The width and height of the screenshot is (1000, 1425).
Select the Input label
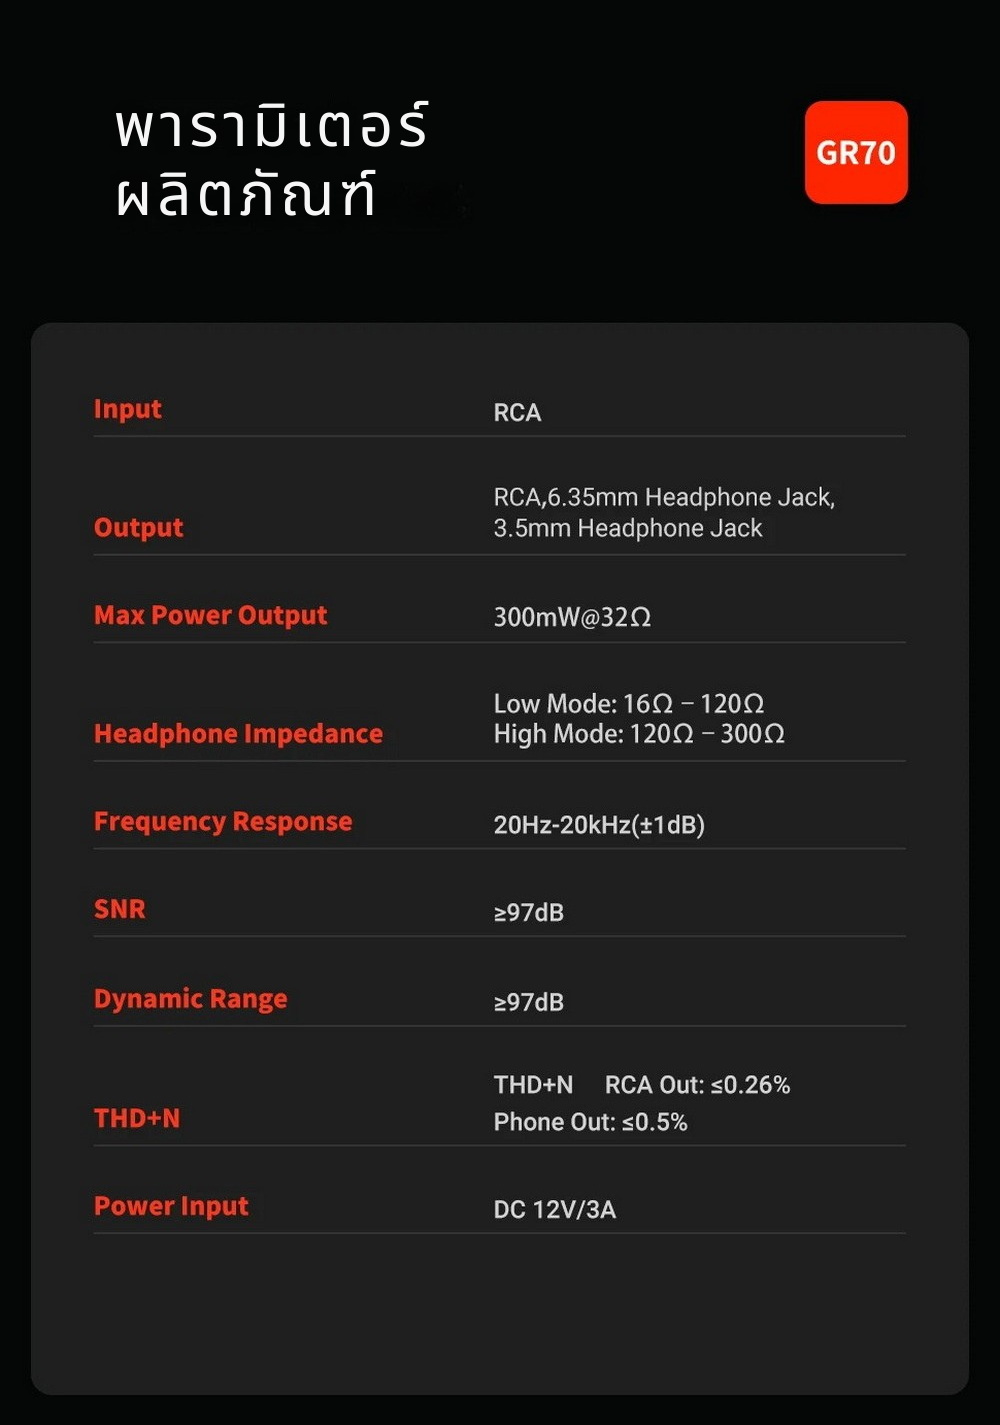tap(127, 409)
